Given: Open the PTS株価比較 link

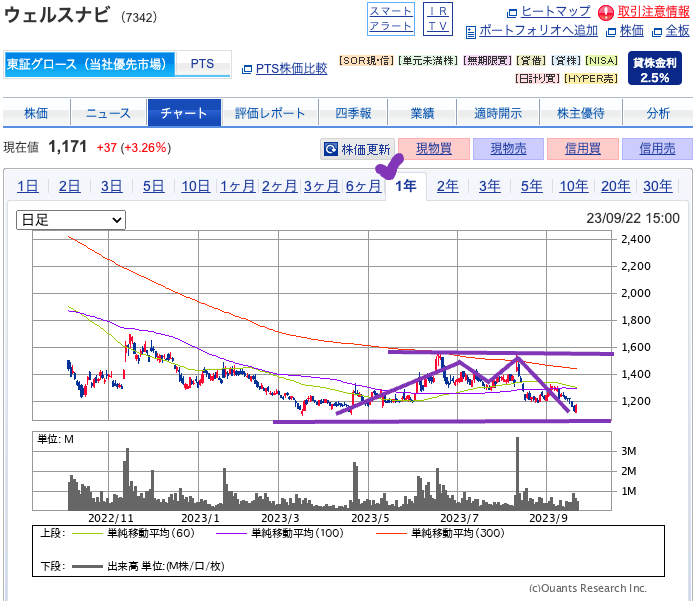Looking at the screenshot, I should coord(291,69).
